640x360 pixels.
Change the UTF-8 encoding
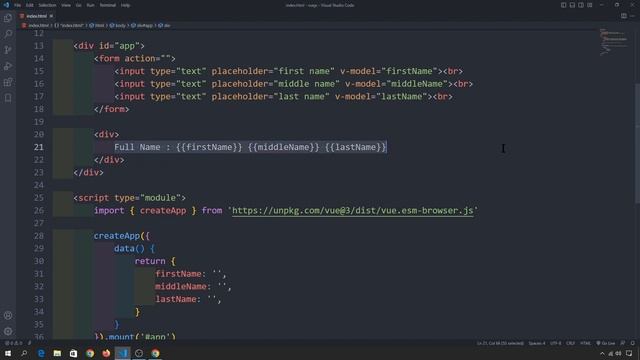(x=556, y=343)
